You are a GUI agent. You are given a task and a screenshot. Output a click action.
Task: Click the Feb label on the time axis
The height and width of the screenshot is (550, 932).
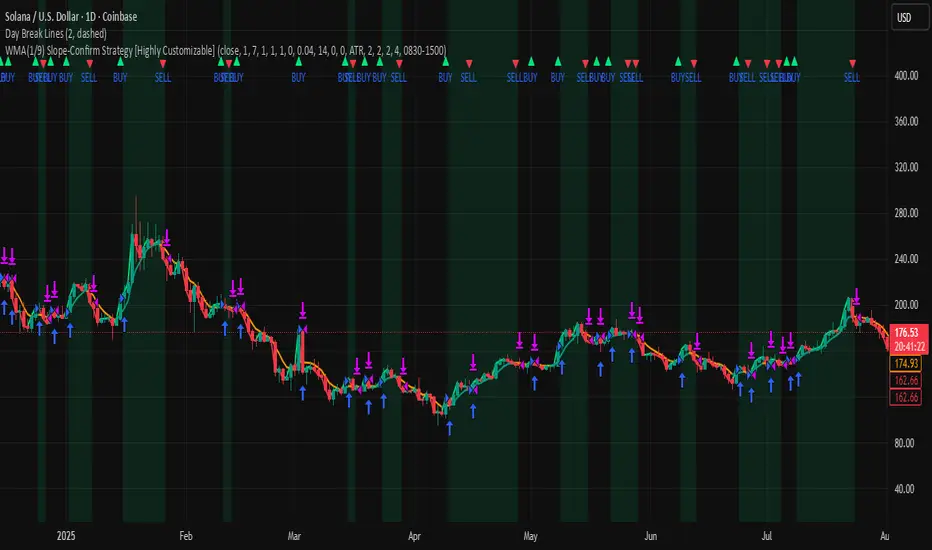pos(183,535)
